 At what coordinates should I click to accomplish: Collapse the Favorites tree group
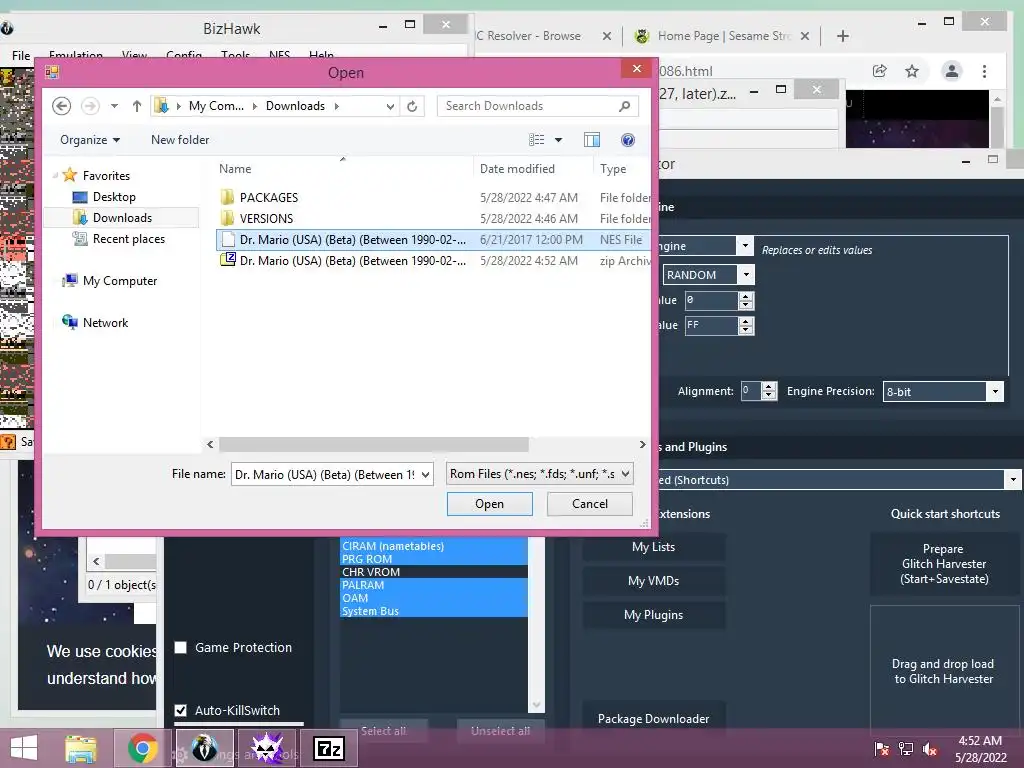(x=55, y=176)
